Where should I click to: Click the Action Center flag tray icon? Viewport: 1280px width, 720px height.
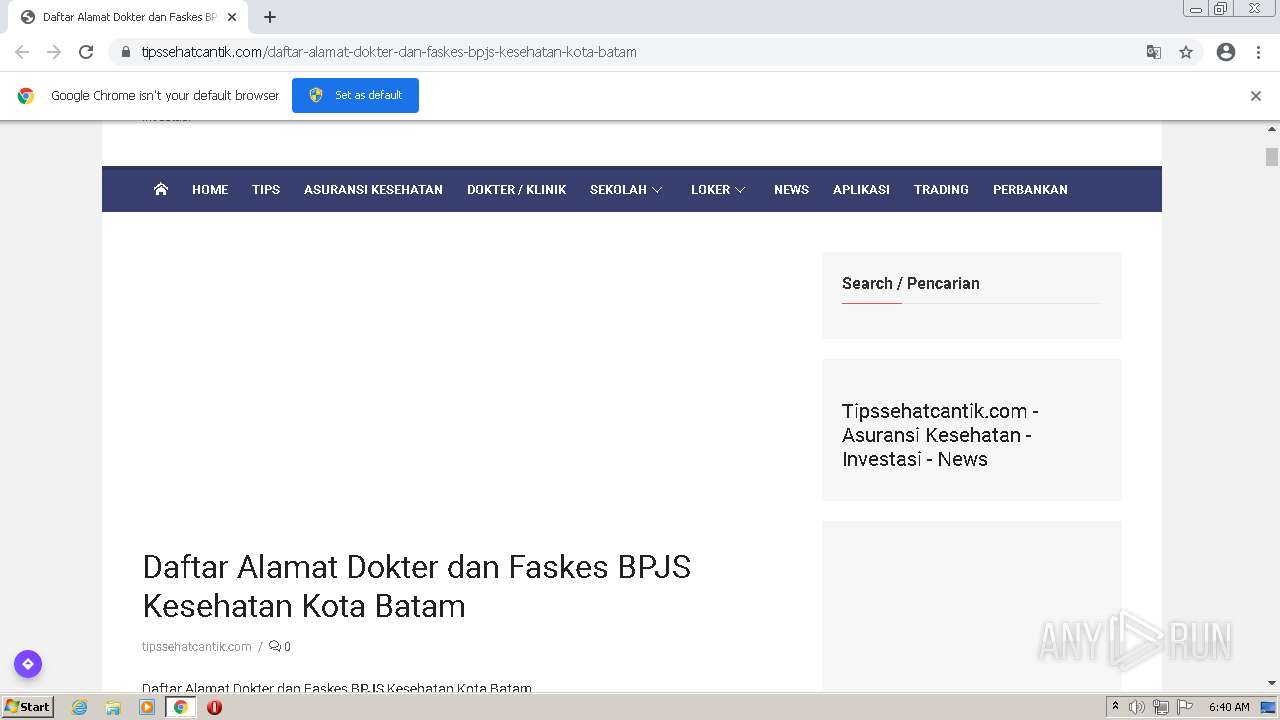click(1185, 707)
